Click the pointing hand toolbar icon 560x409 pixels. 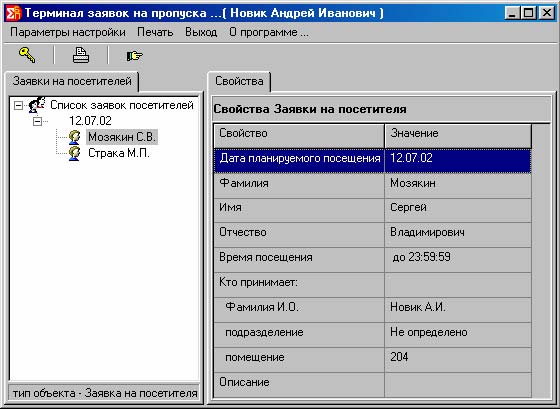(134, 56)
